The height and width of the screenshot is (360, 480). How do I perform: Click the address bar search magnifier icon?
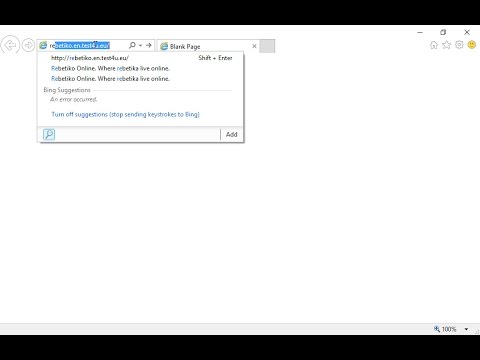[x=132, y=45]
